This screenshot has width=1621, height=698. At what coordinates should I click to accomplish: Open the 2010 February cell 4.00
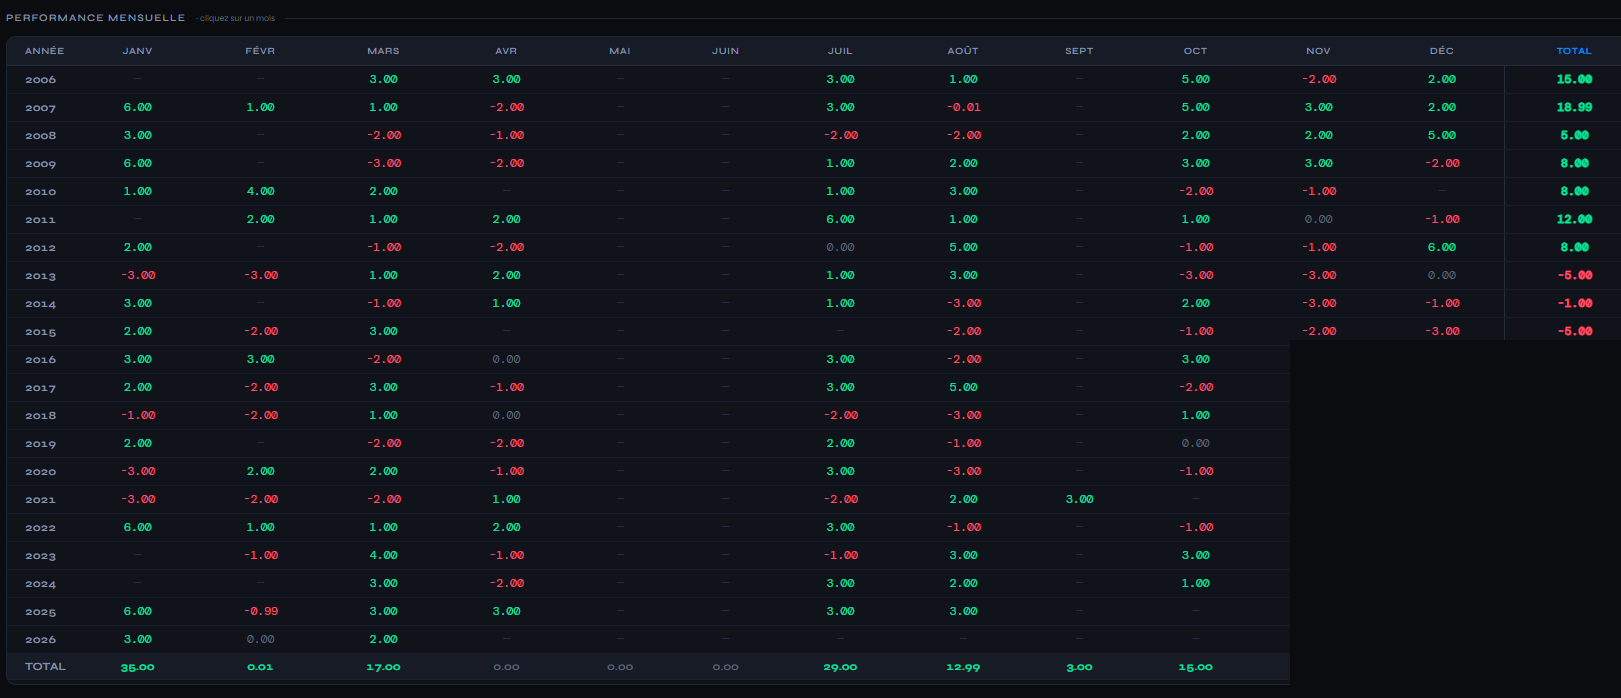260,191
